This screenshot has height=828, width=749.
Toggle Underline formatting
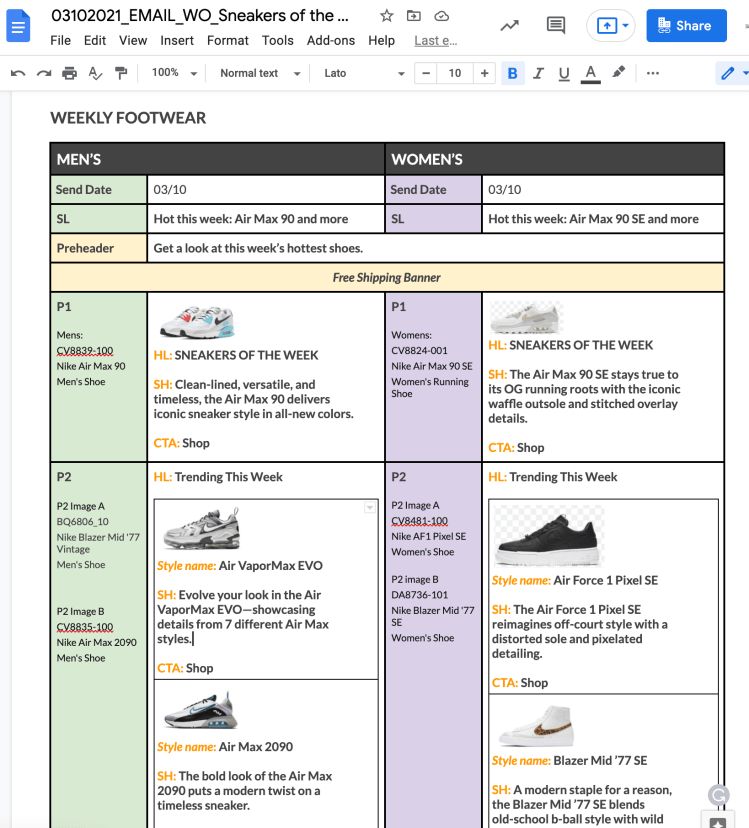tap(564, 73)
